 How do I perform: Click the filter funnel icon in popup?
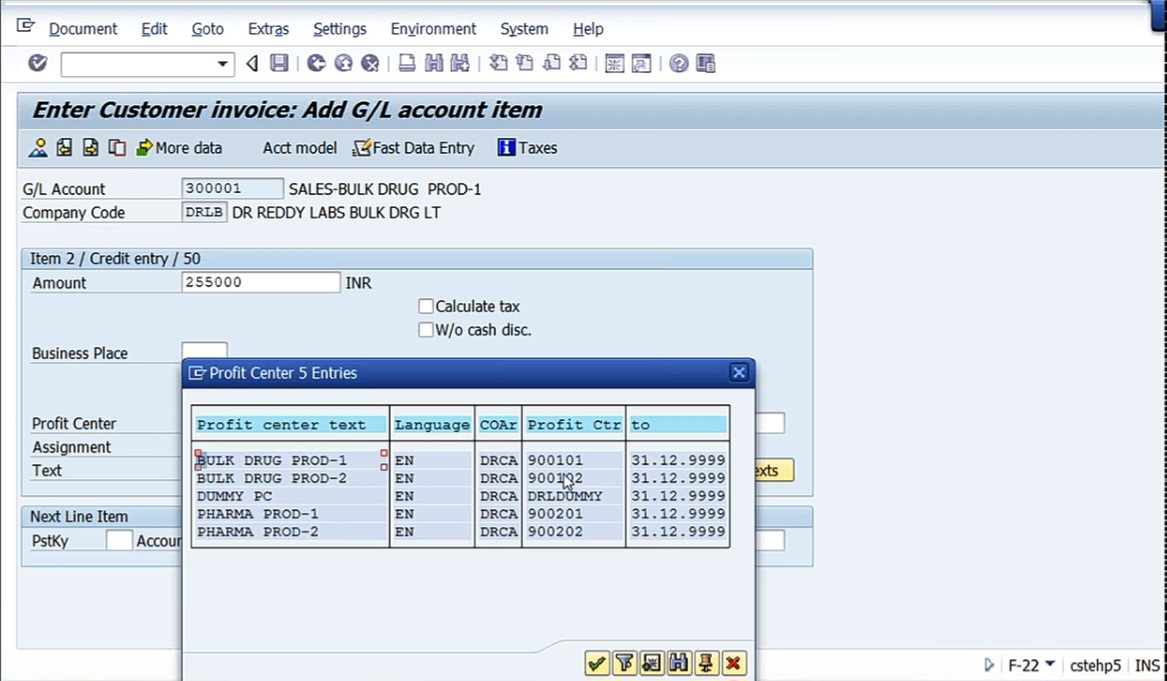(x=624, y=662)
